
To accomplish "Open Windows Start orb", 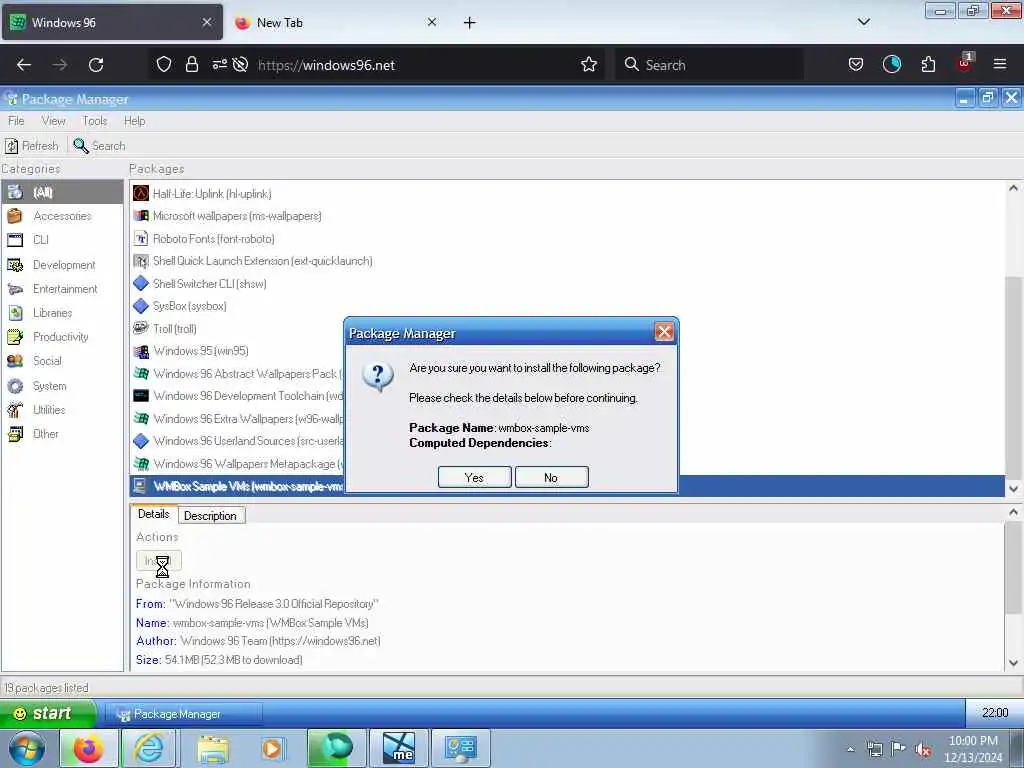I will tap(26, 748).
